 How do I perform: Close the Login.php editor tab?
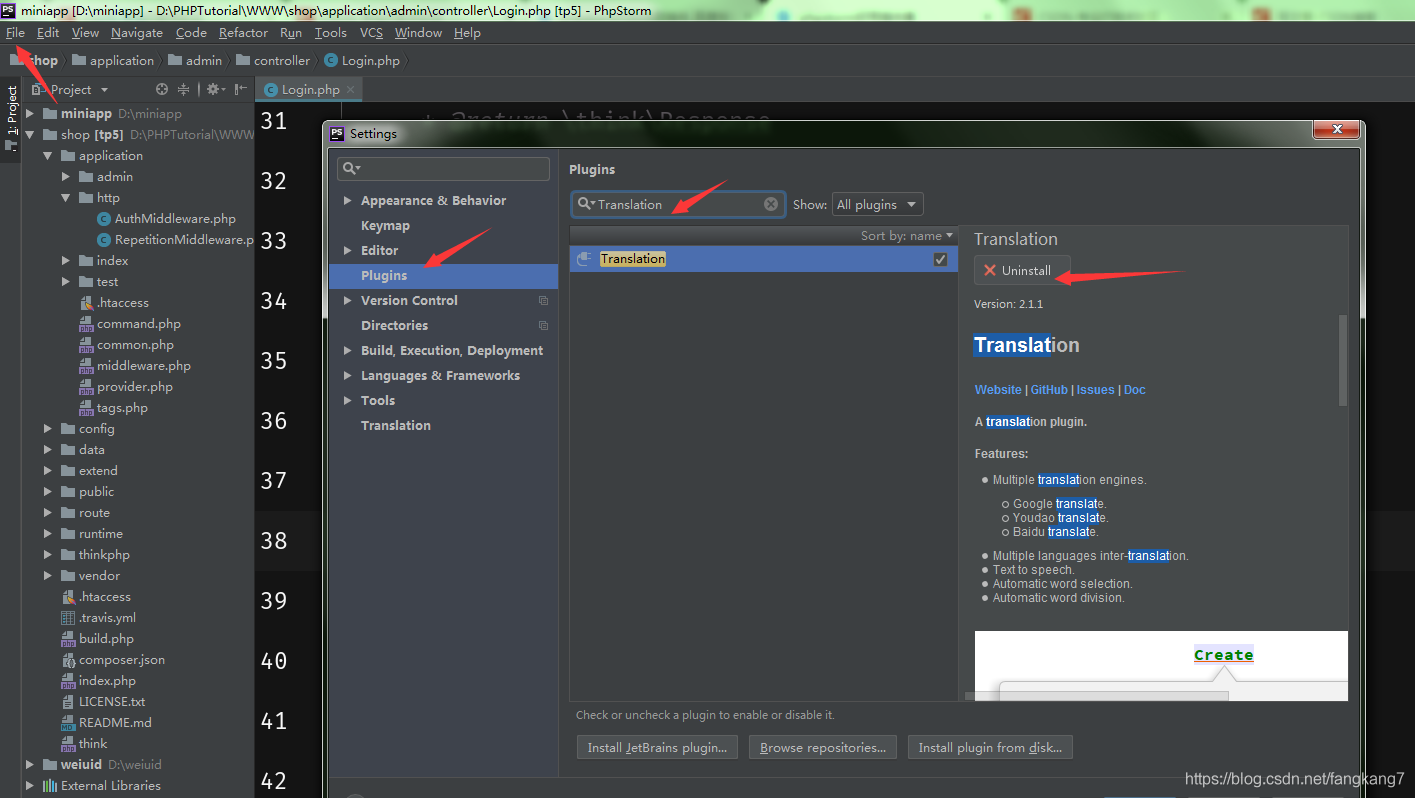click(x=350, y=89)
